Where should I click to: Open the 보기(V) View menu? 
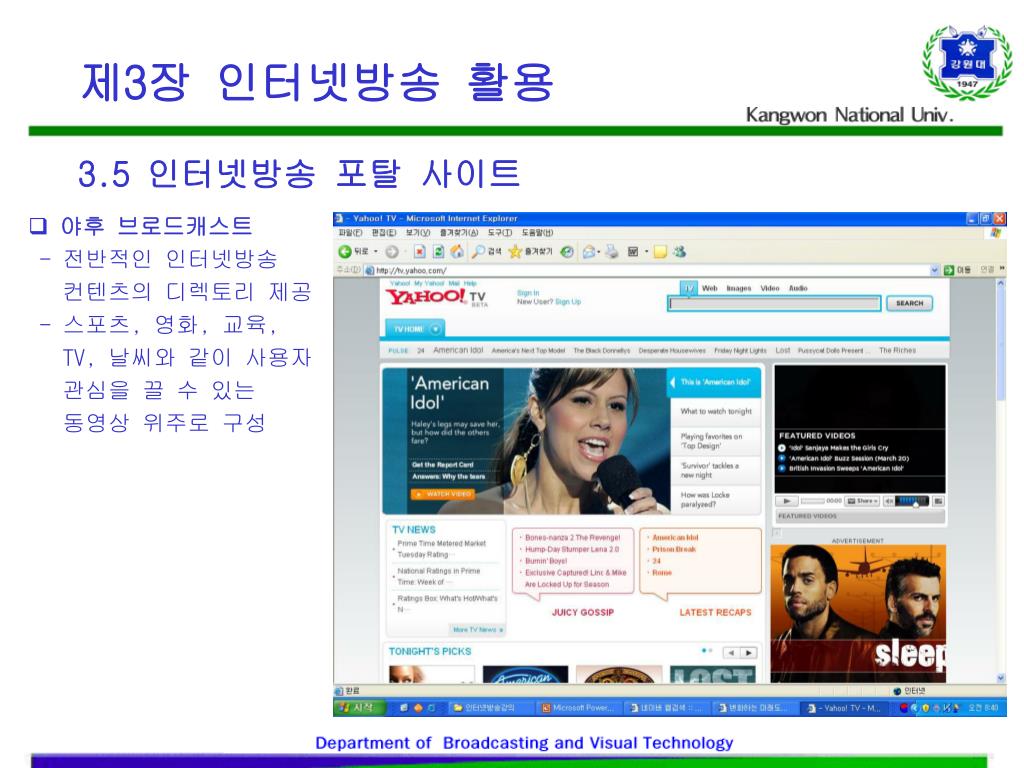point(418,232)
